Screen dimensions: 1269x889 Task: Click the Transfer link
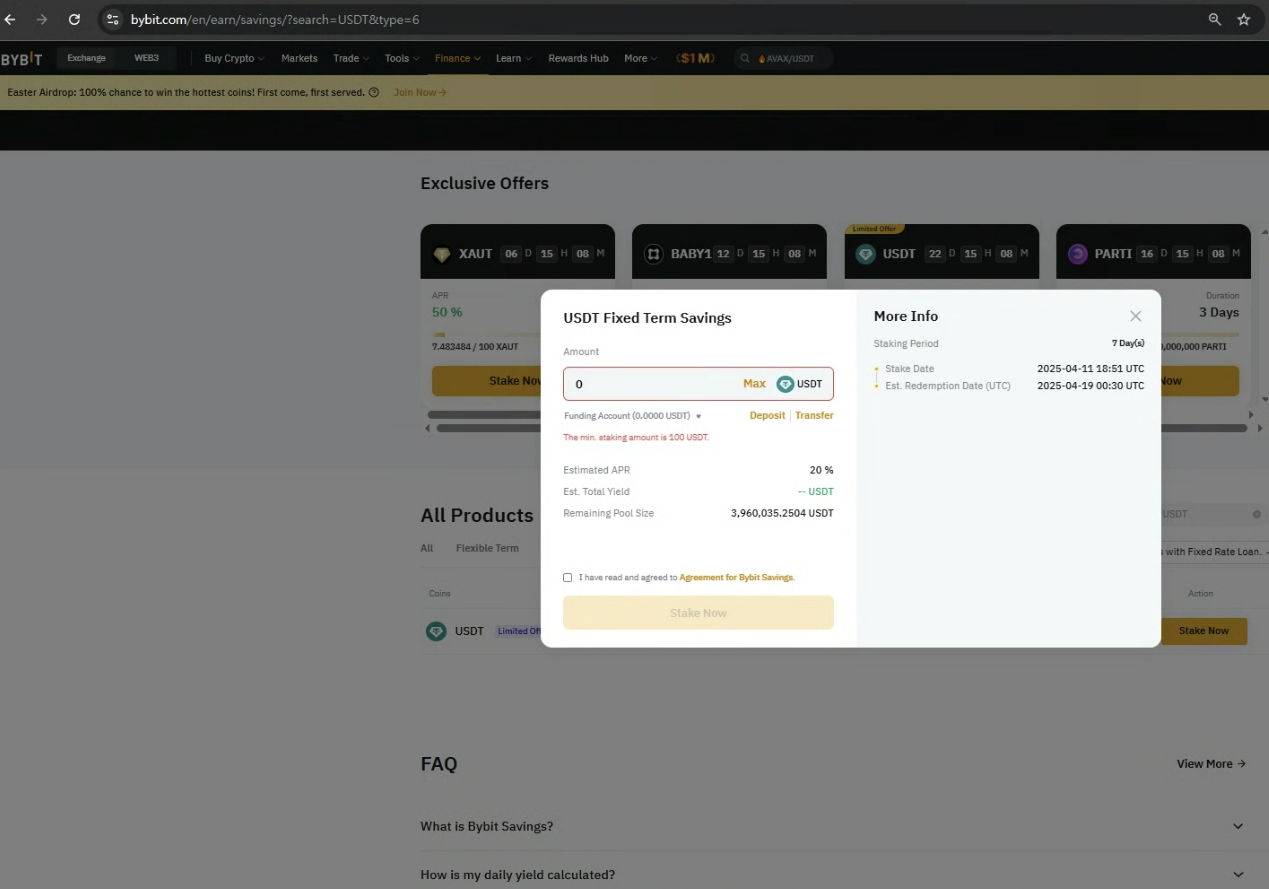(x=814, y=416)
